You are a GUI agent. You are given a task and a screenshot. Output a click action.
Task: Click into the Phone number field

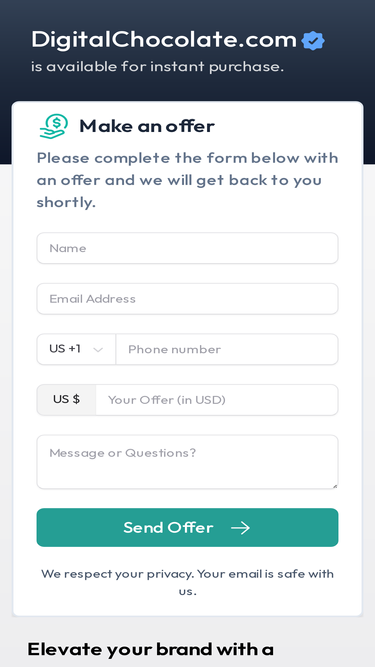coord(227,349)
